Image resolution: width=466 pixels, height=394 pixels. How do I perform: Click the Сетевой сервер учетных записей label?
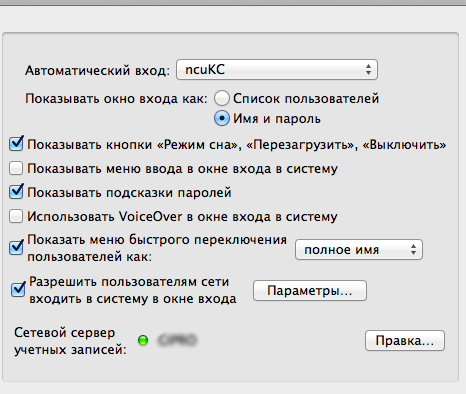tap(71, 341)
